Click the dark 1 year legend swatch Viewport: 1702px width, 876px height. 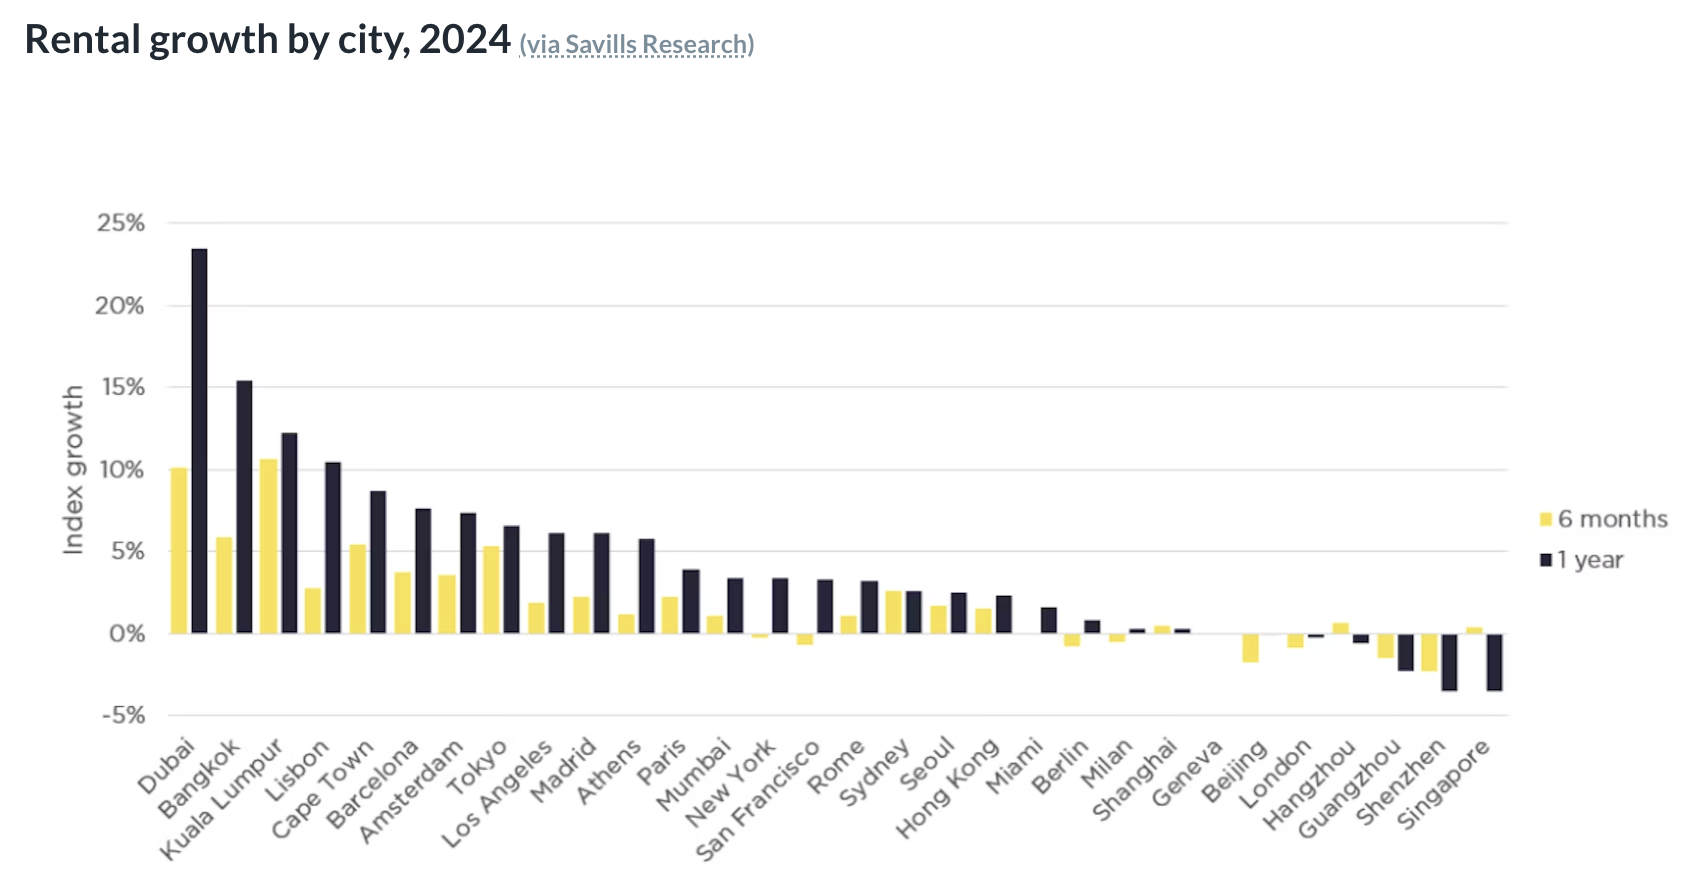point(1545,560)
